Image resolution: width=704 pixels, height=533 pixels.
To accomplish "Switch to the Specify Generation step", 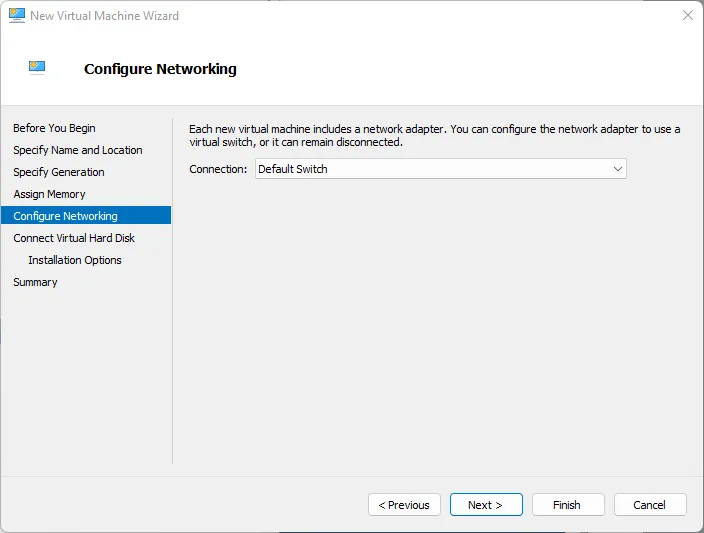I will click(58, 172).
